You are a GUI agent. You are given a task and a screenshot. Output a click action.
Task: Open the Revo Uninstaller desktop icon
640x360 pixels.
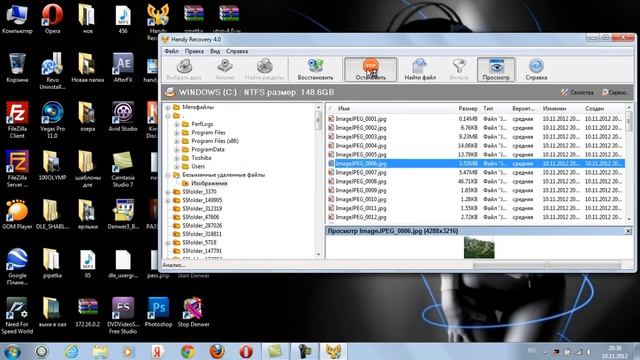[x=53, y=71]
